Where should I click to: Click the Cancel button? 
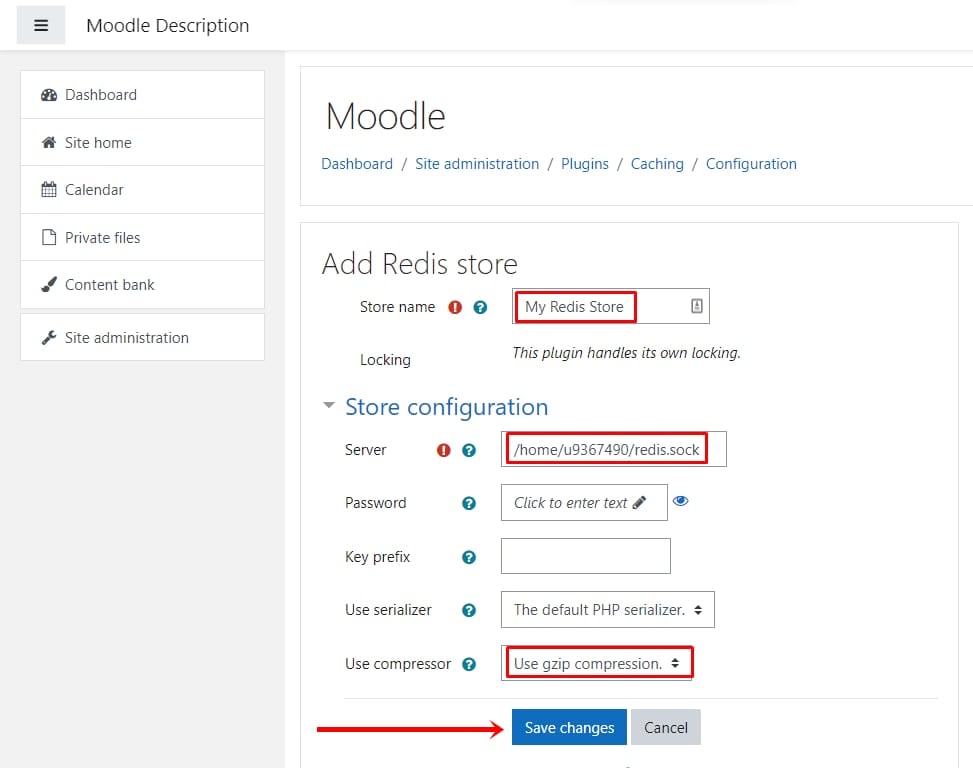tap(665, 727)
